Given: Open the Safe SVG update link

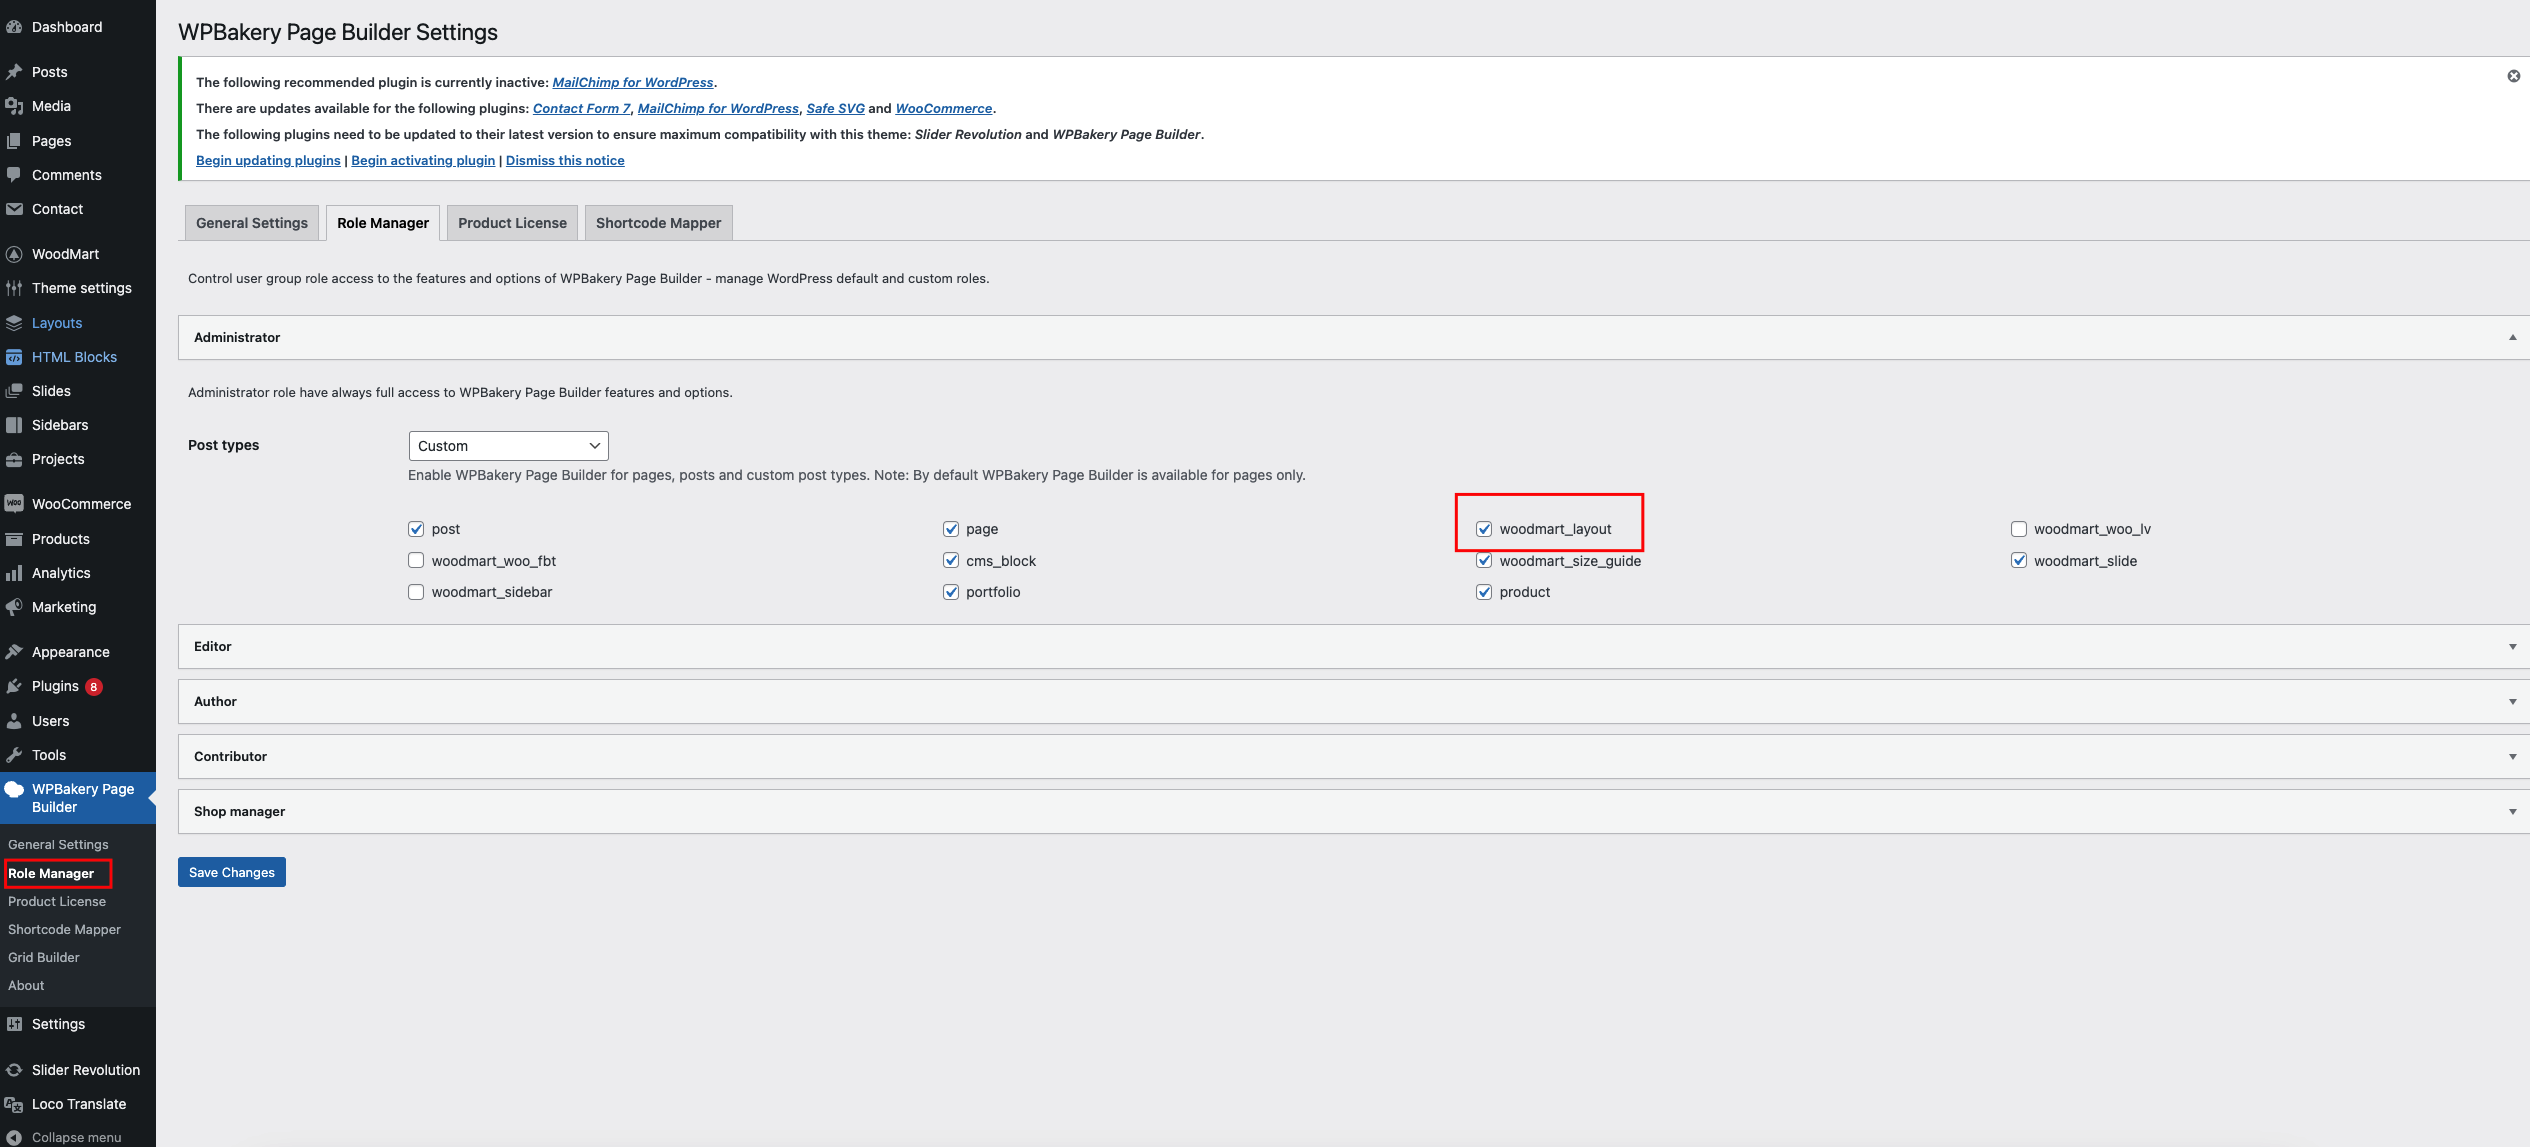Looking at the screenshot, I should click(x=835, y=108).
